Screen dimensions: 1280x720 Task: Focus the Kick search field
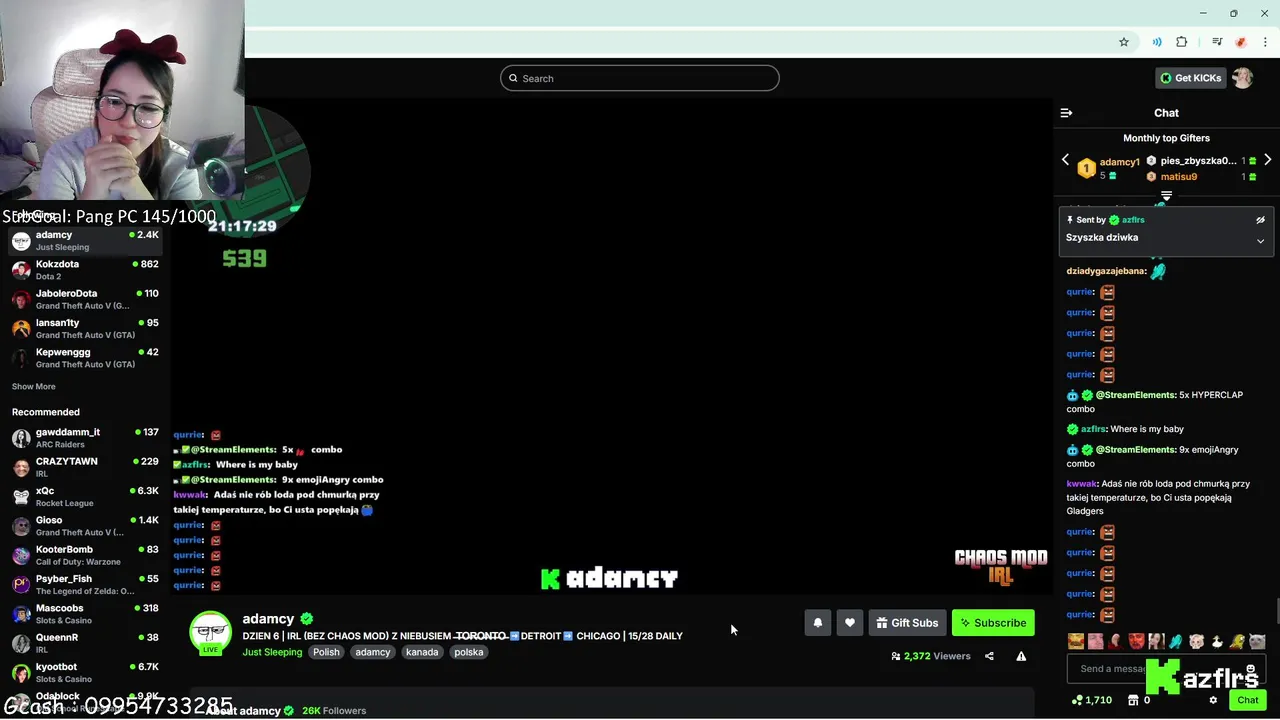click(640, 78)
